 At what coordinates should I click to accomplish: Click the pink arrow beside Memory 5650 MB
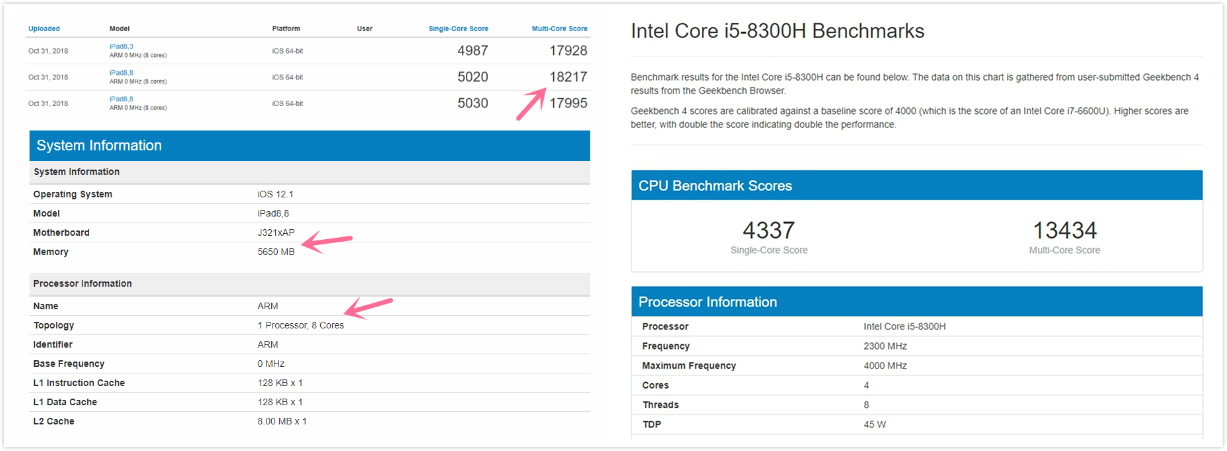(327, 243)
